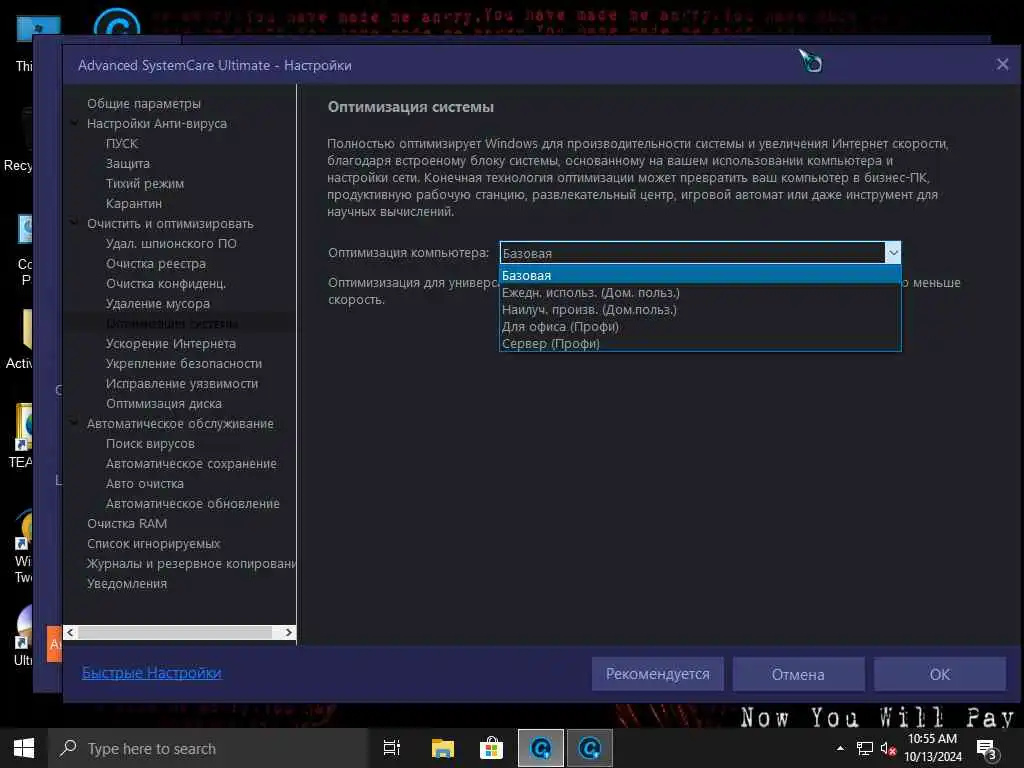
Task: Open Автоматическое сохранение settings
Action: point(191,463)
